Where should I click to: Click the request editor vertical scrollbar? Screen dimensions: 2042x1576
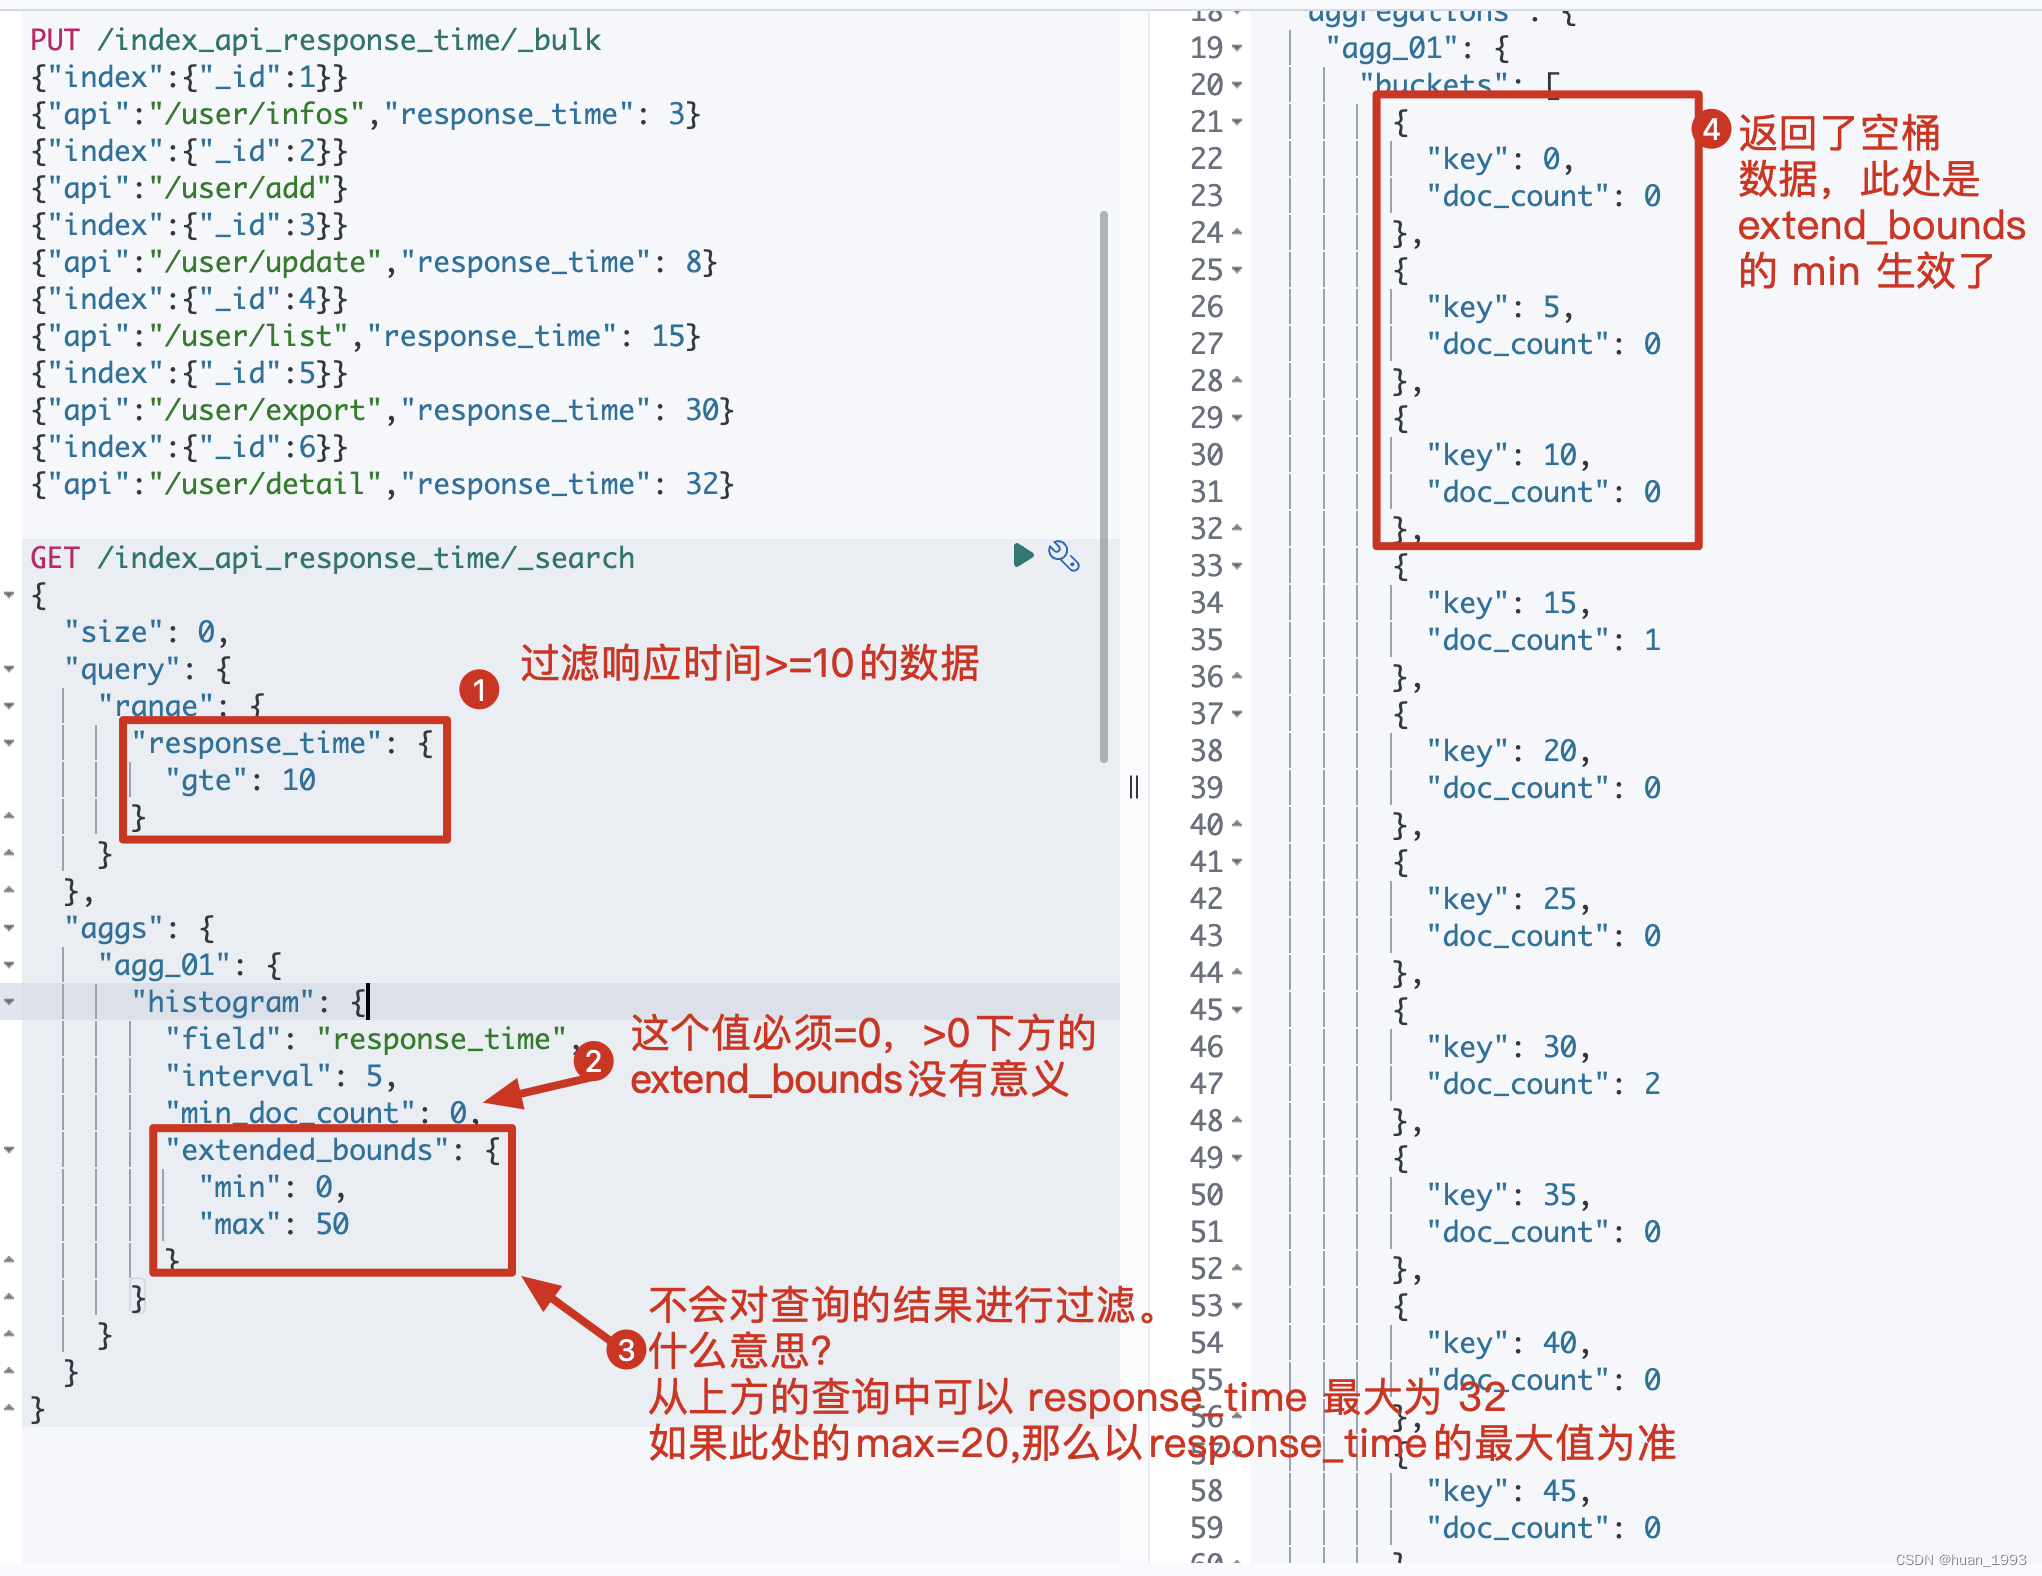point(1104,487)
